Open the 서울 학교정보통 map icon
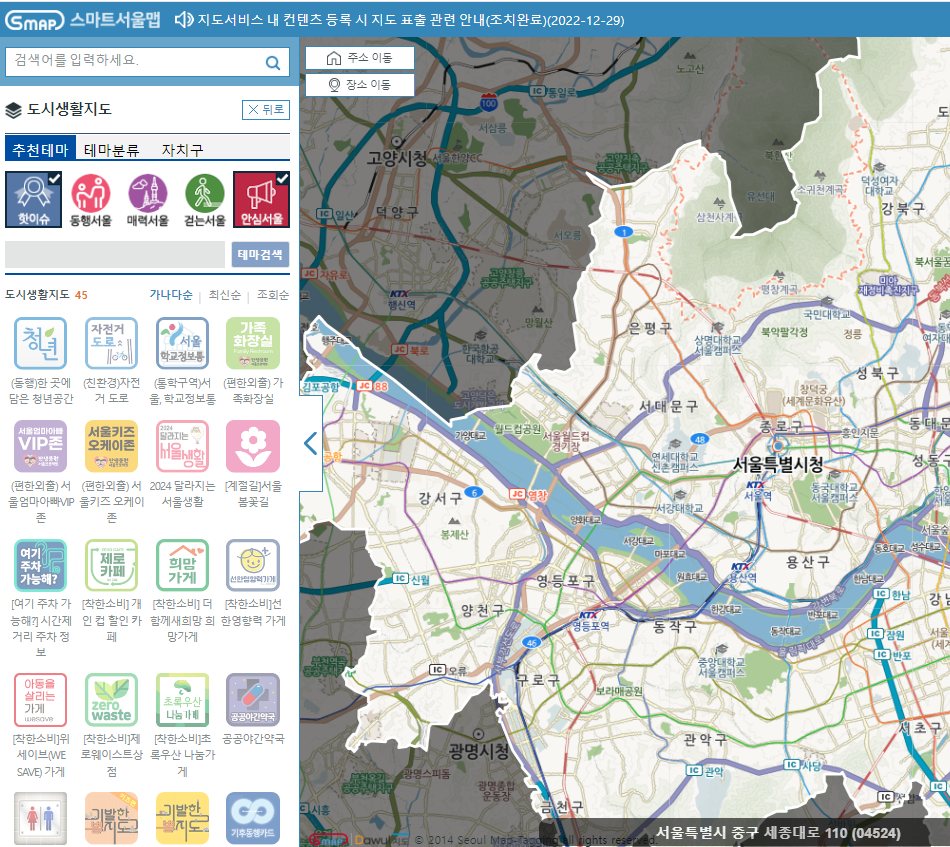 182,343
